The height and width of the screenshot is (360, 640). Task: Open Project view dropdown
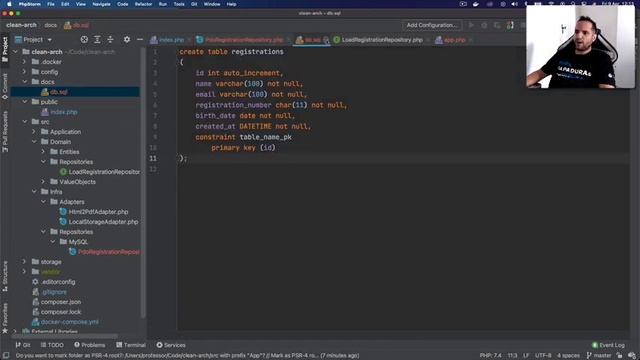coord(33,40)
